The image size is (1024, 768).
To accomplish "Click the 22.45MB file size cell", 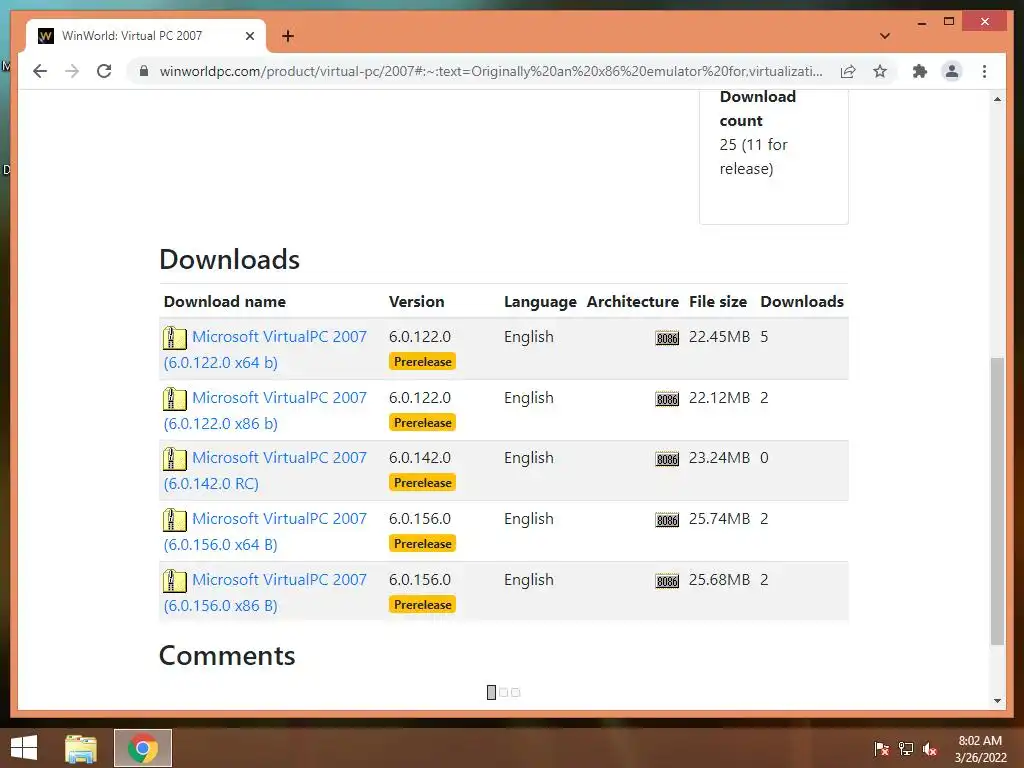I will 719,337.
